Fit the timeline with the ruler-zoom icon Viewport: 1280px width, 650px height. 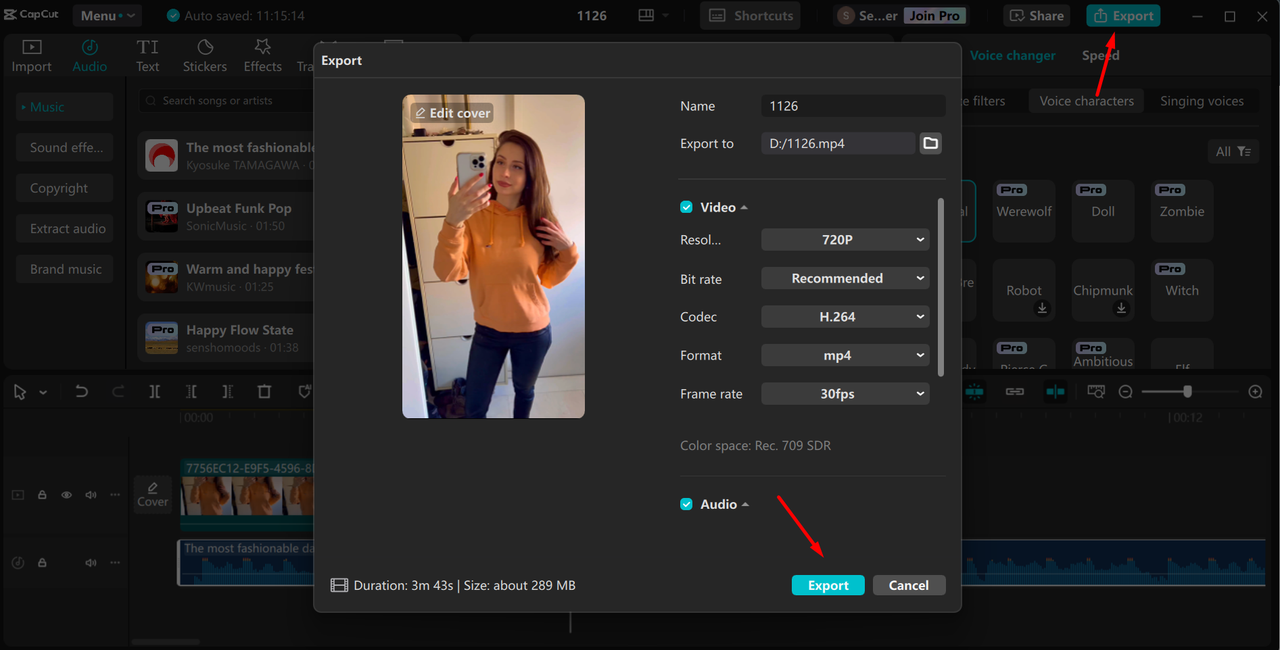click(x=1096, y=392)
